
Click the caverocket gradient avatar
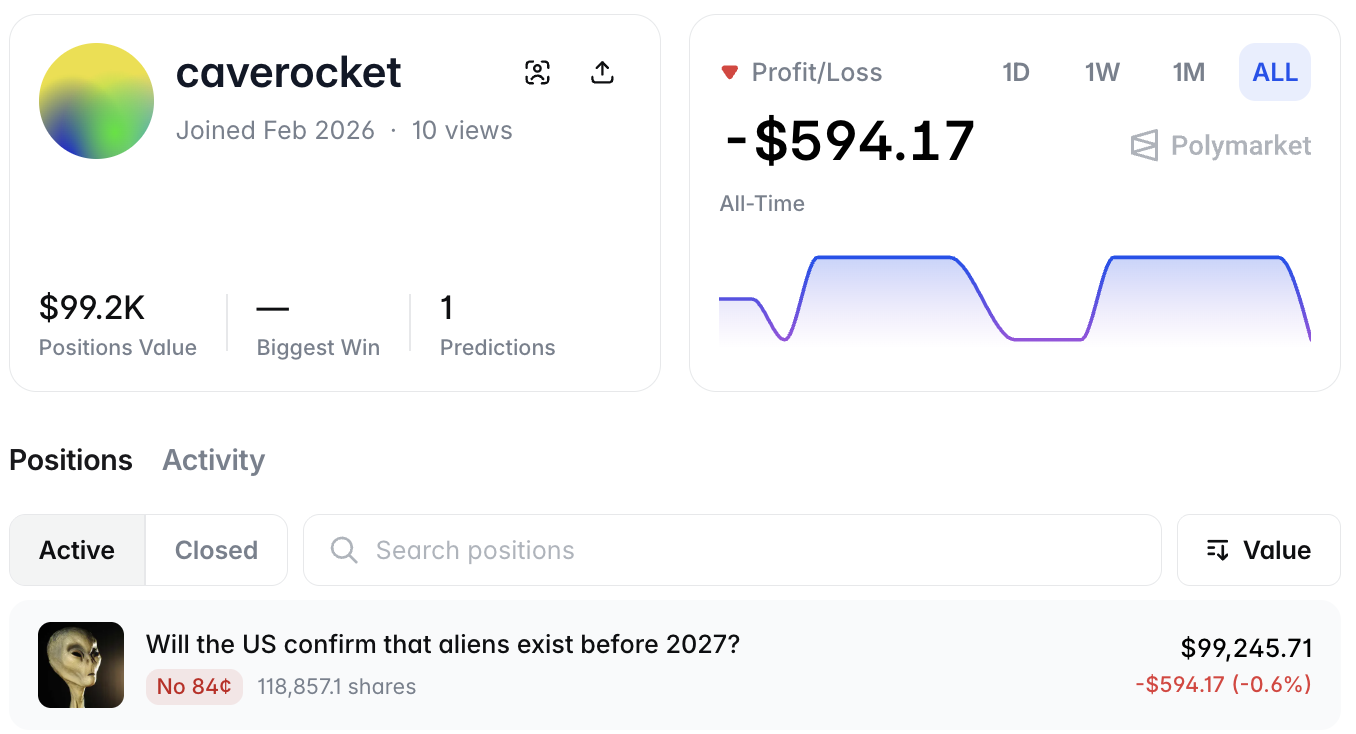pos(96,101)
